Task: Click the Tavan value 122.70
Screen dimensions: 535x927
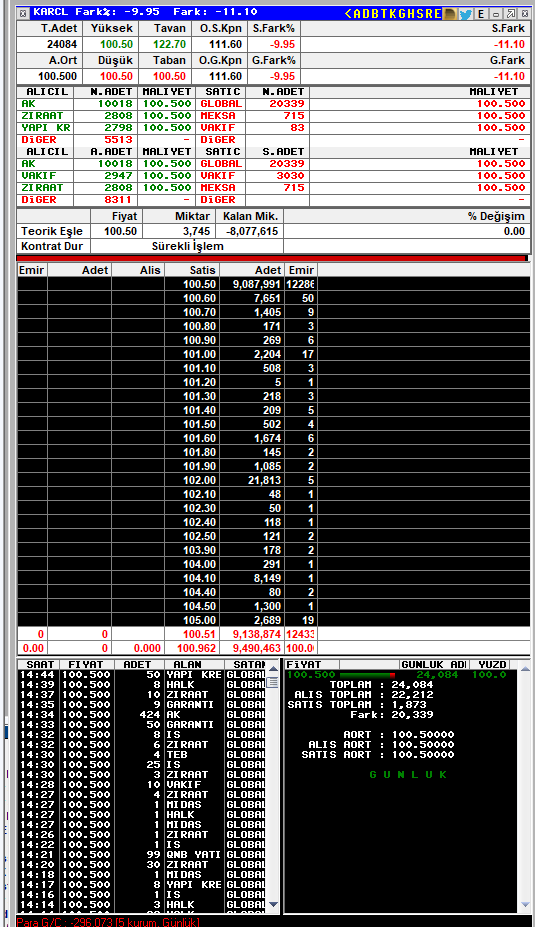Action: click(170, 44)
